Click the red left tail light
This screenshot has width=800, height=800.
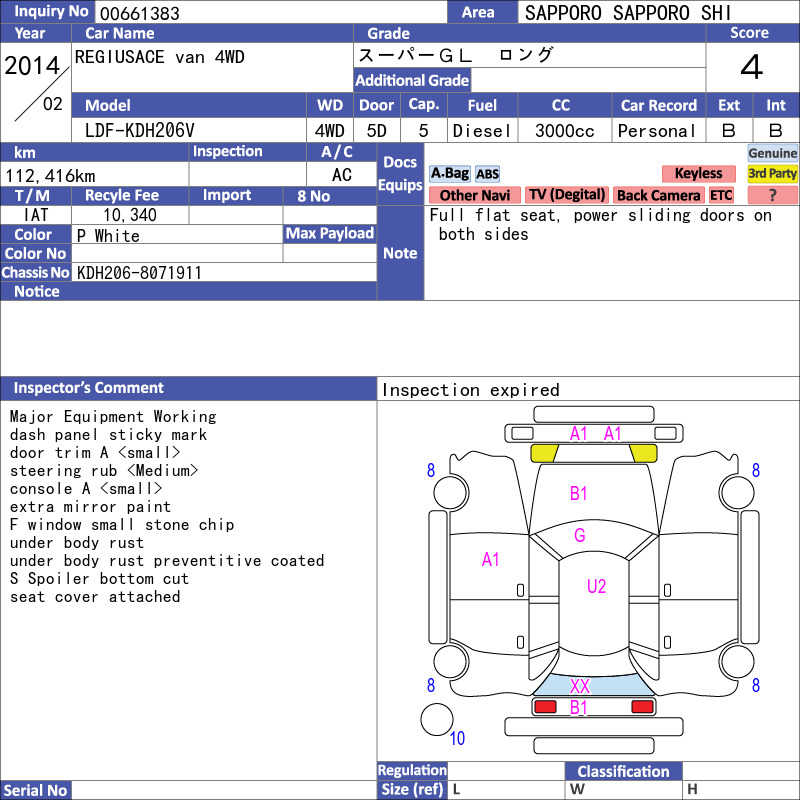click(x=545, y=707)
